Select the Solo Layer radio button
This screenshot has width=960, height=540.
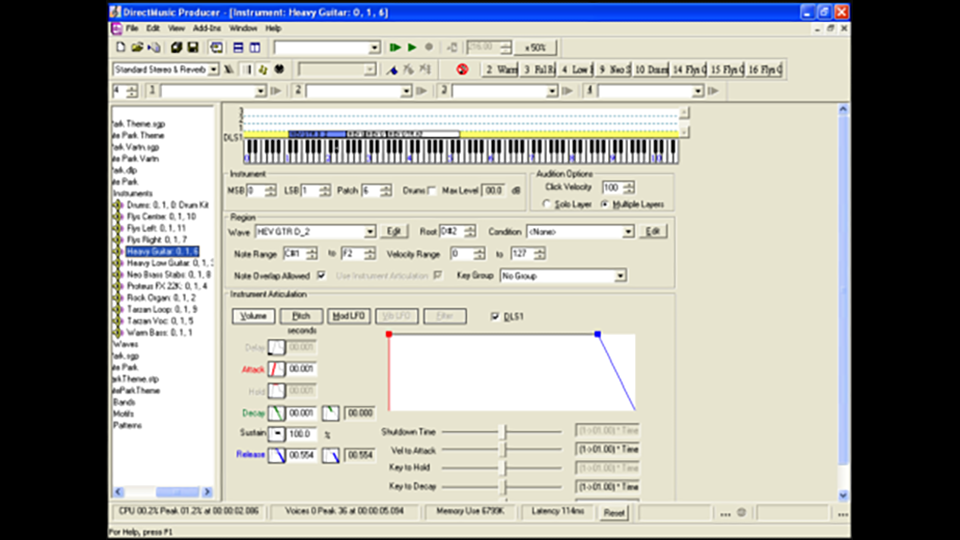click(x=547, y=204)
